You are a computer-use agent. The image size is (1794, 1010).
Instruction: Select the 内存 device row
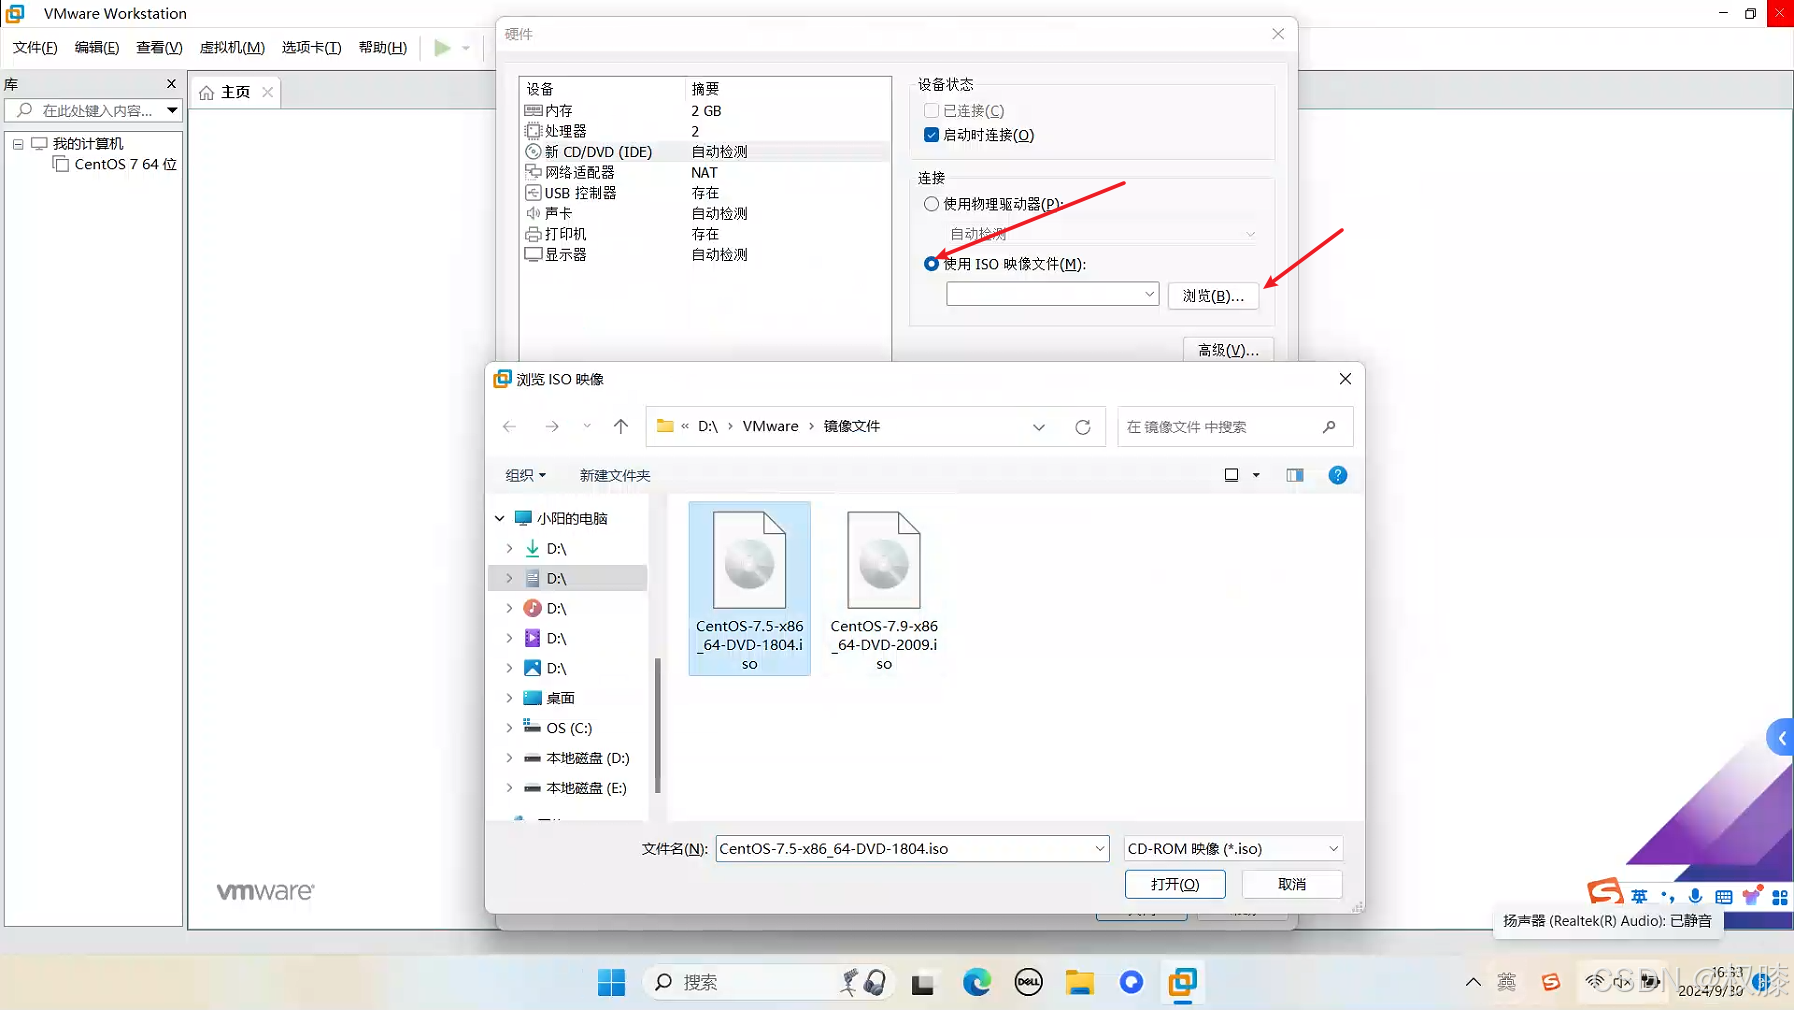tap(705, 111)
